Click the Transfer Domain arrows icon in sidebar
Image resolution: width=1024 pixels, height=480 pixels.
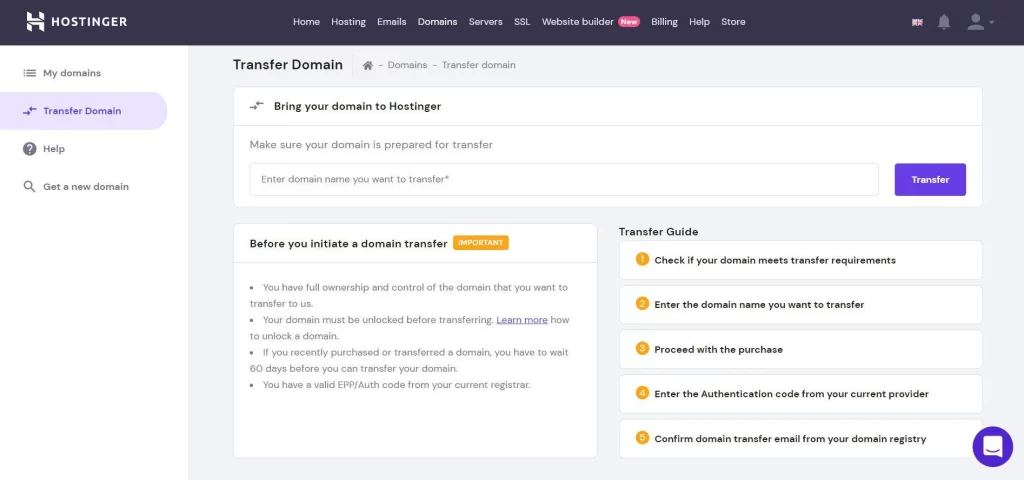[x=29, y=111]
